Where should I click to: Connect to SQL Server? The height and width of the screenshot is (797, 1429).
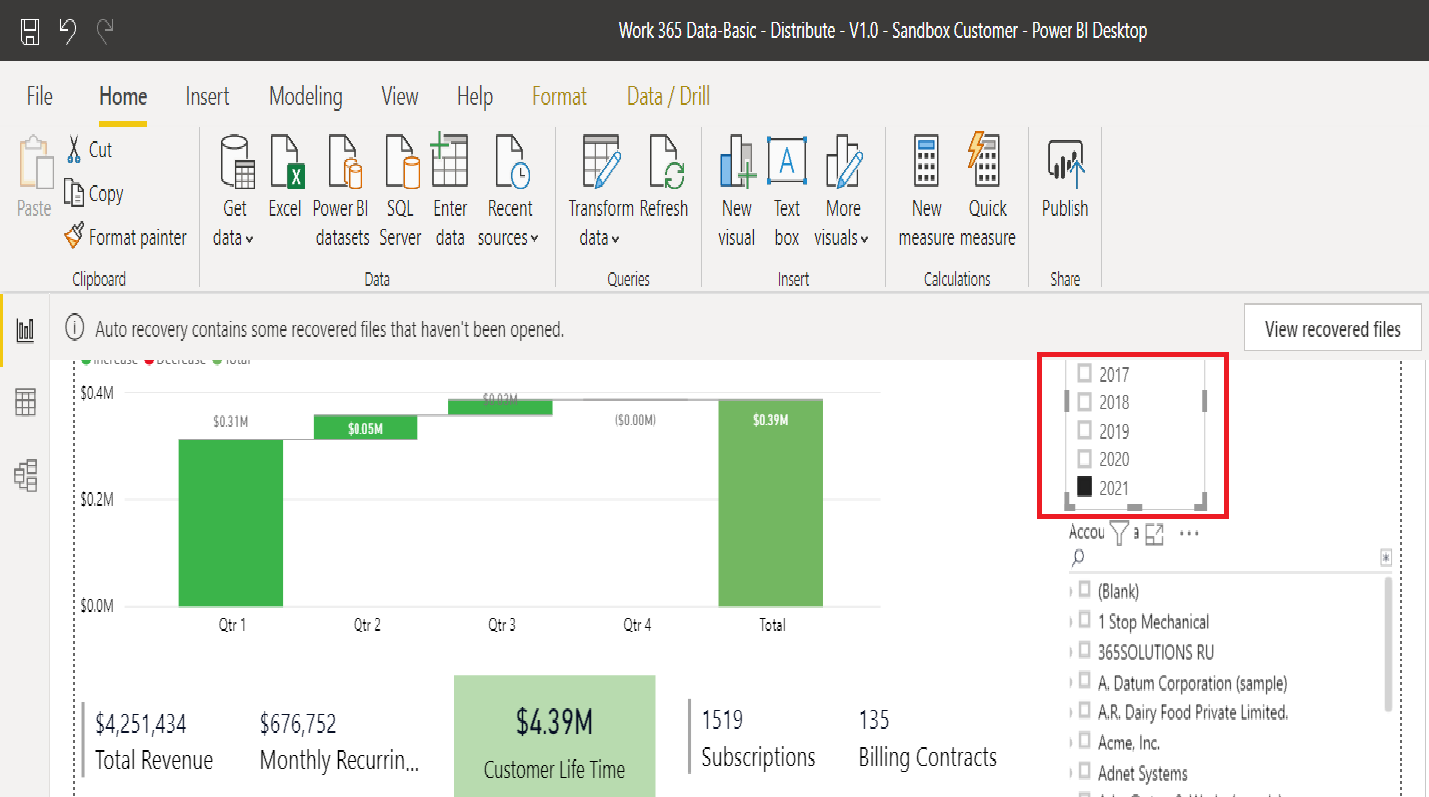(400, 192)
